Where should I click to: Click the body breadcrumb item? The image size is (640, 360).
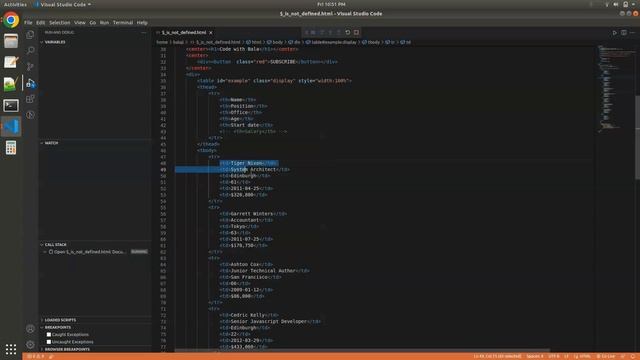point(275,42)
